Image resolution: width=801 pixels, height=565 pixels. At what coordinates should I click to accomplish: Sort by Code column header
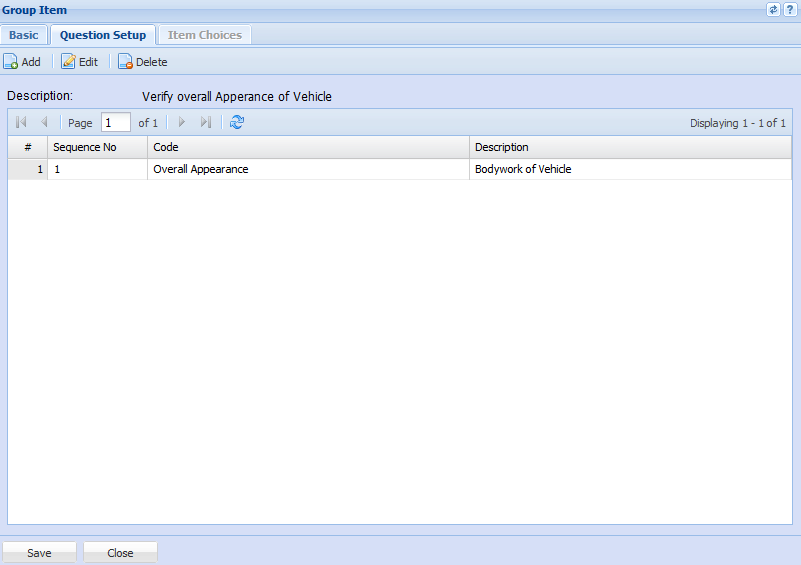tap(308, 147)
